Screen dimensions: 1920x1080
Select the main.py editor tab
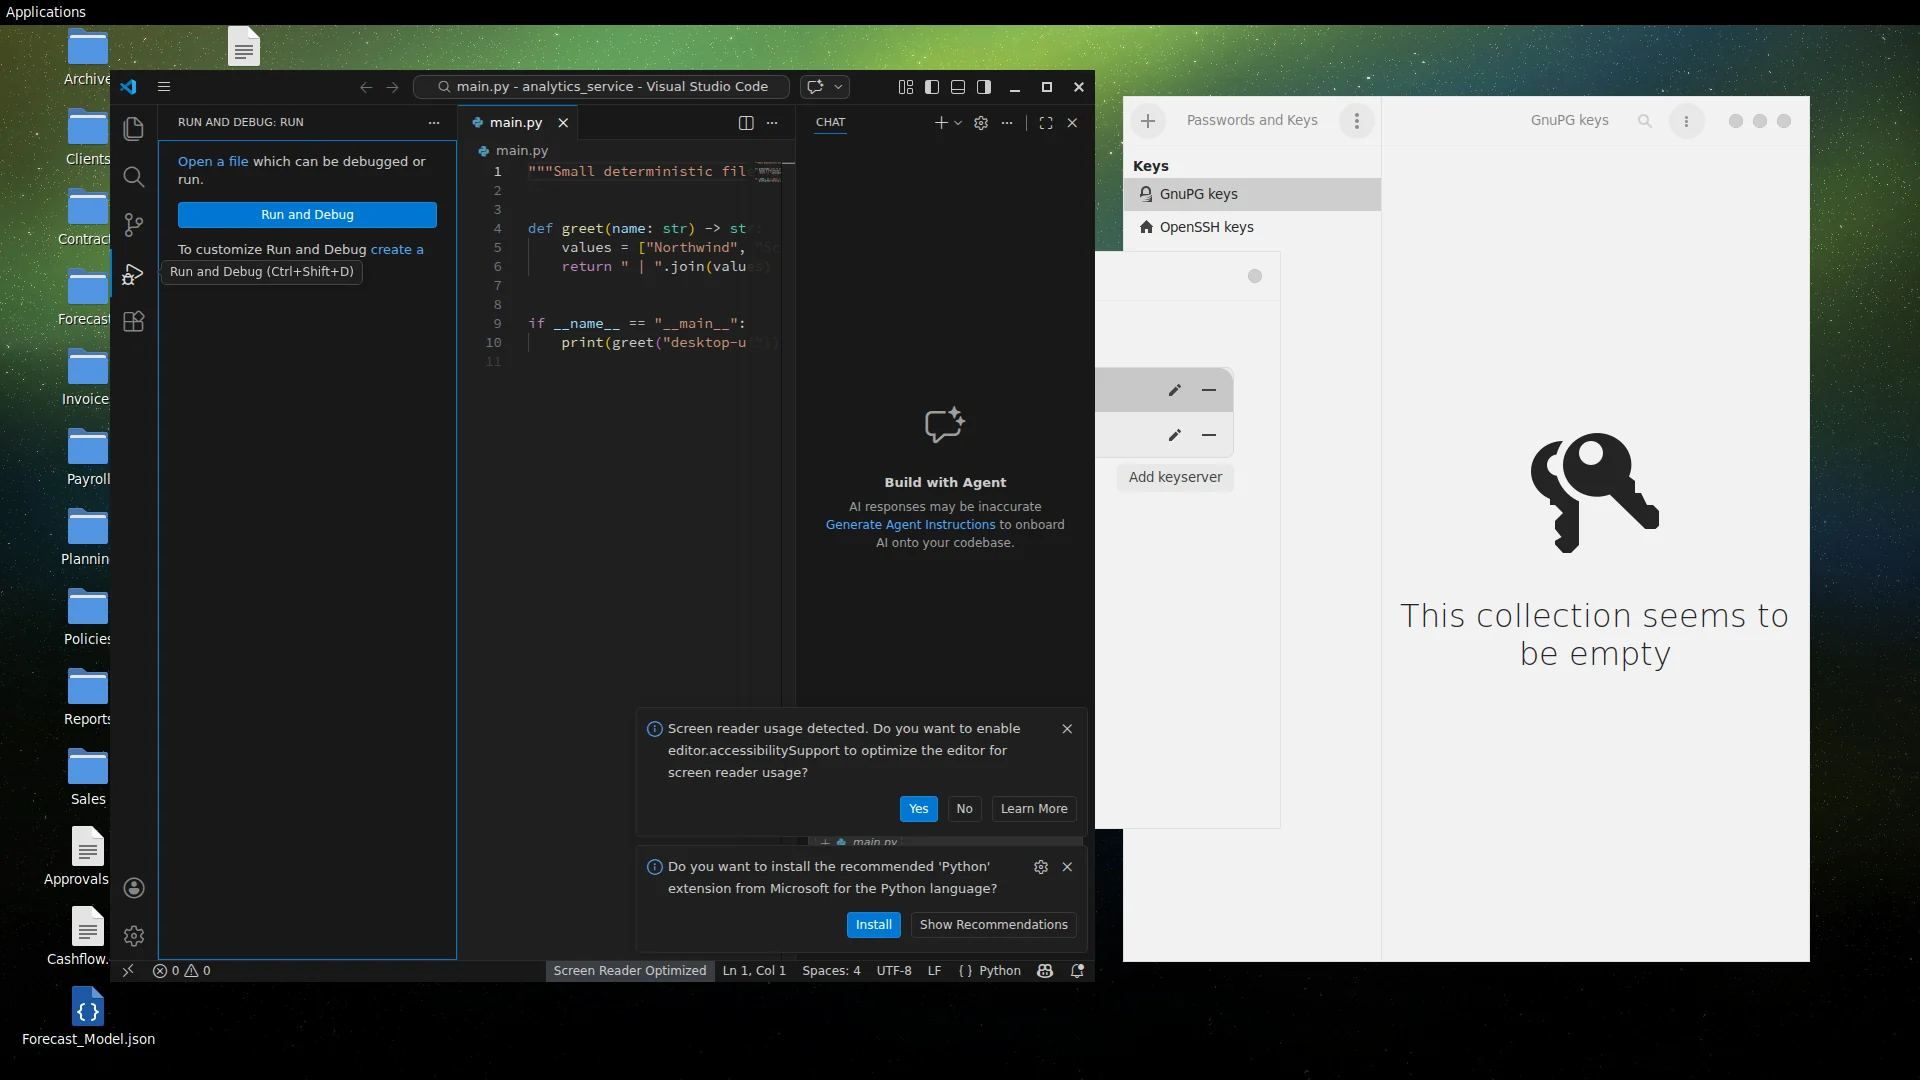click(x=515, y=123)
